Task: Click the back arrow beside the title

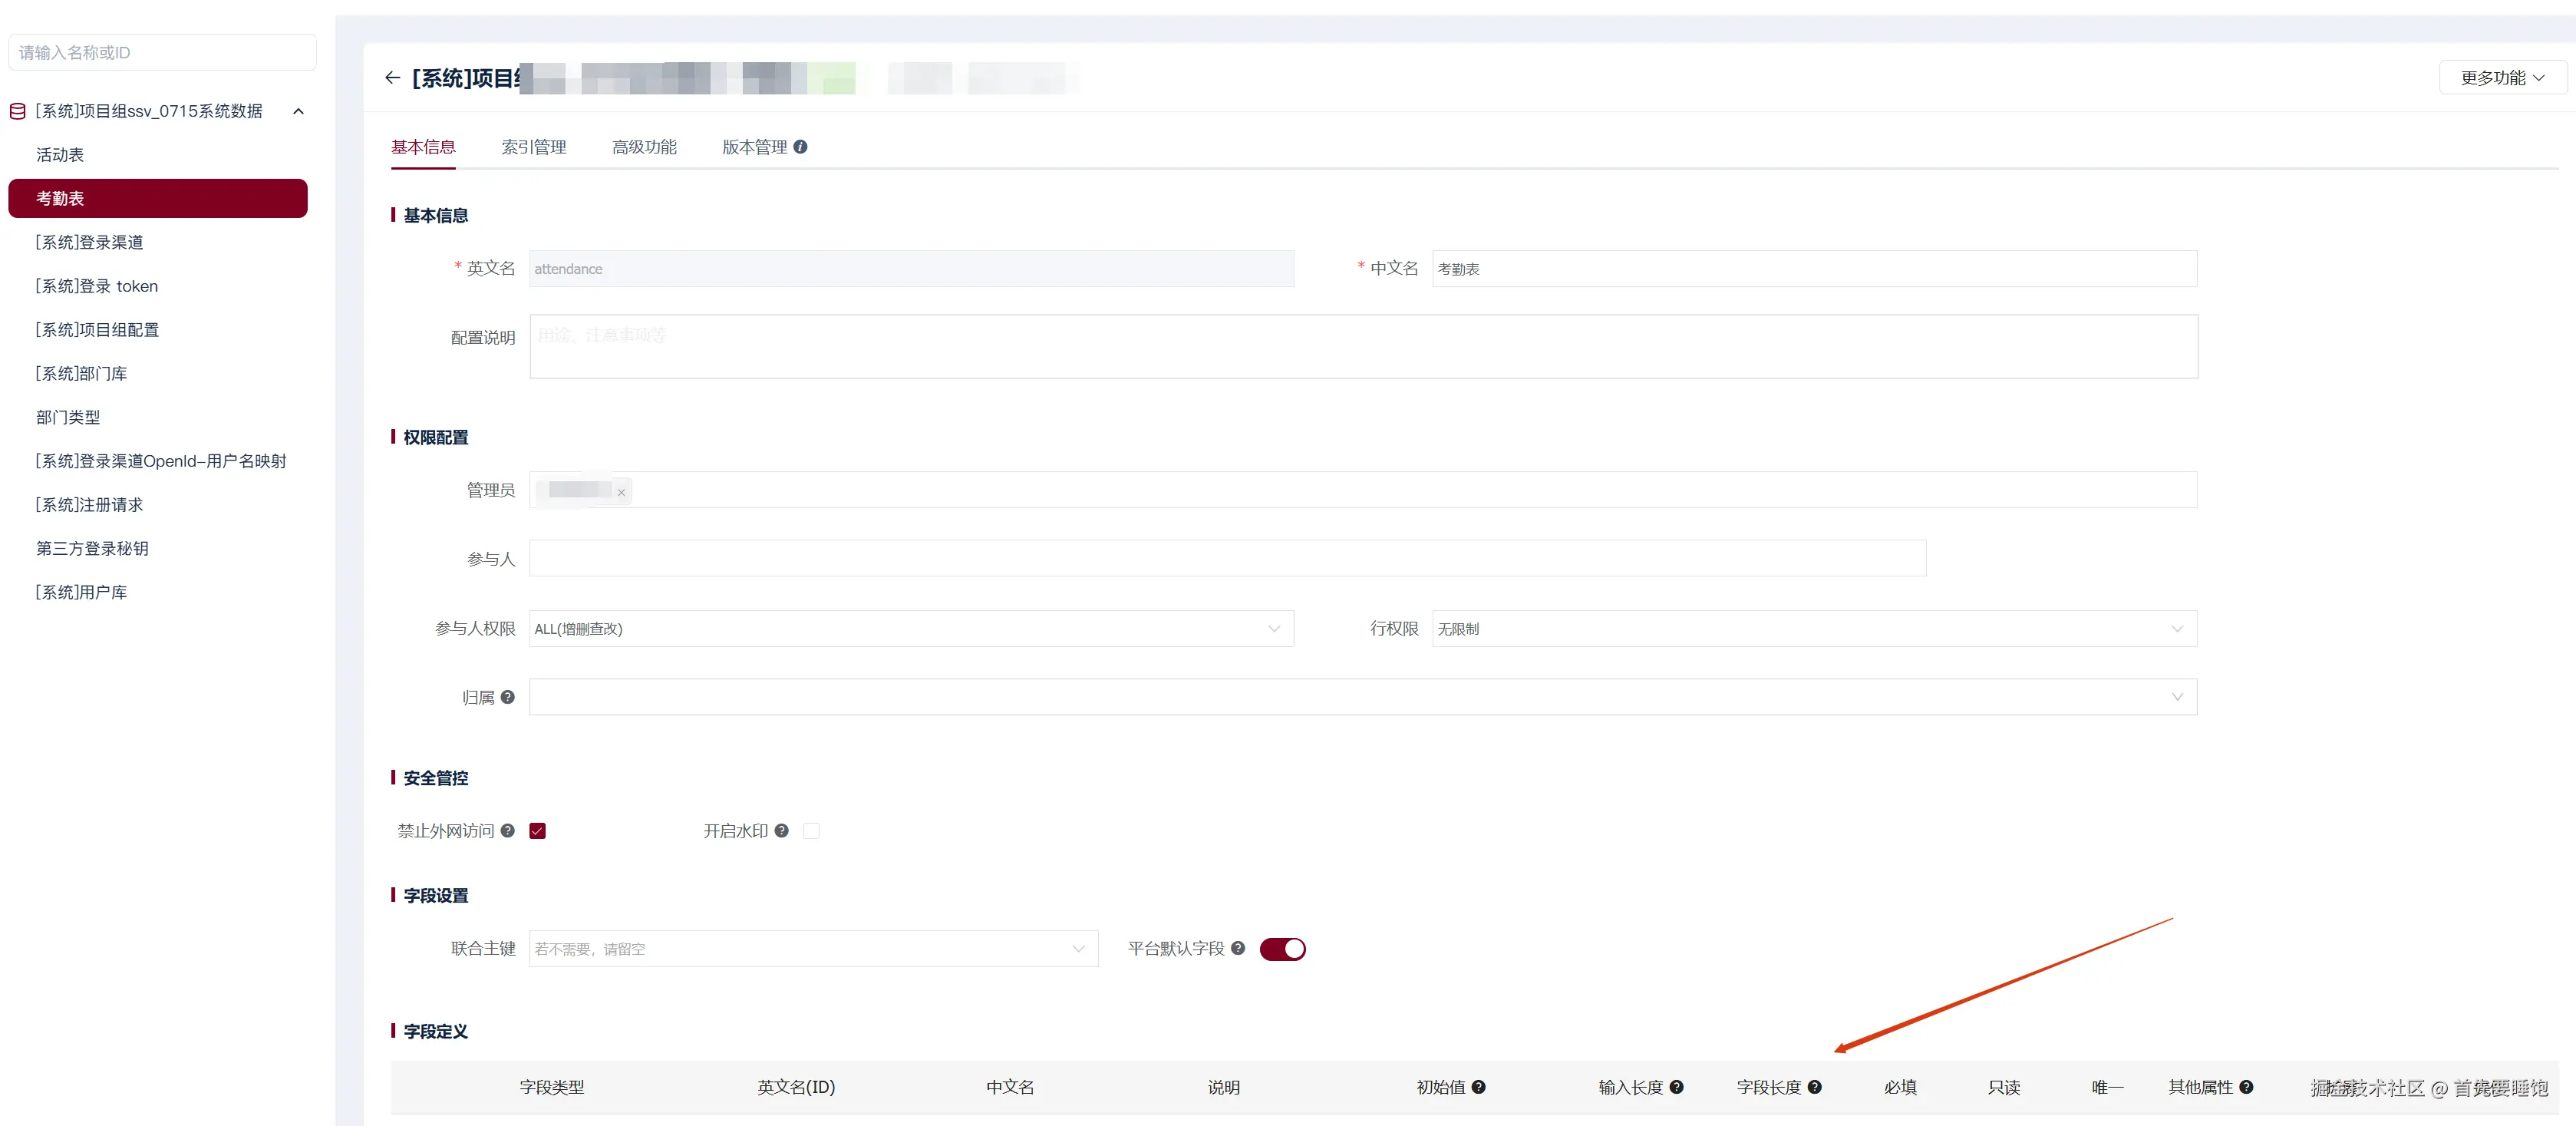Action: pos(392,78)
